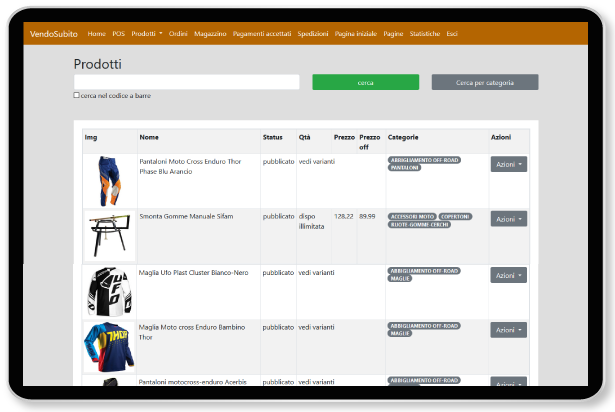Viewport: 615px width, 412px height.
Task: Click the Qtà column header
Action: 304,137
